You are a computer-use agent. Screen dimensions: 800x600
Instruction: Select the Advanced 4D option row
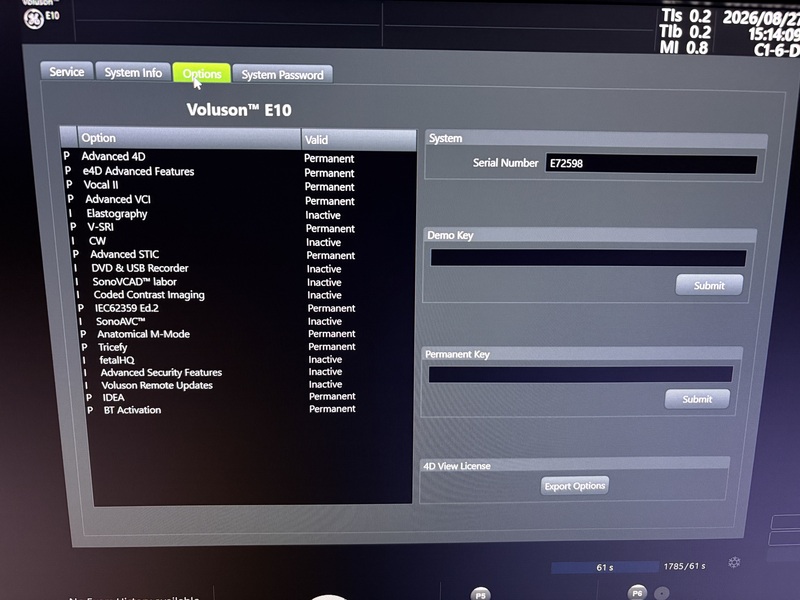tap(238, 157)
